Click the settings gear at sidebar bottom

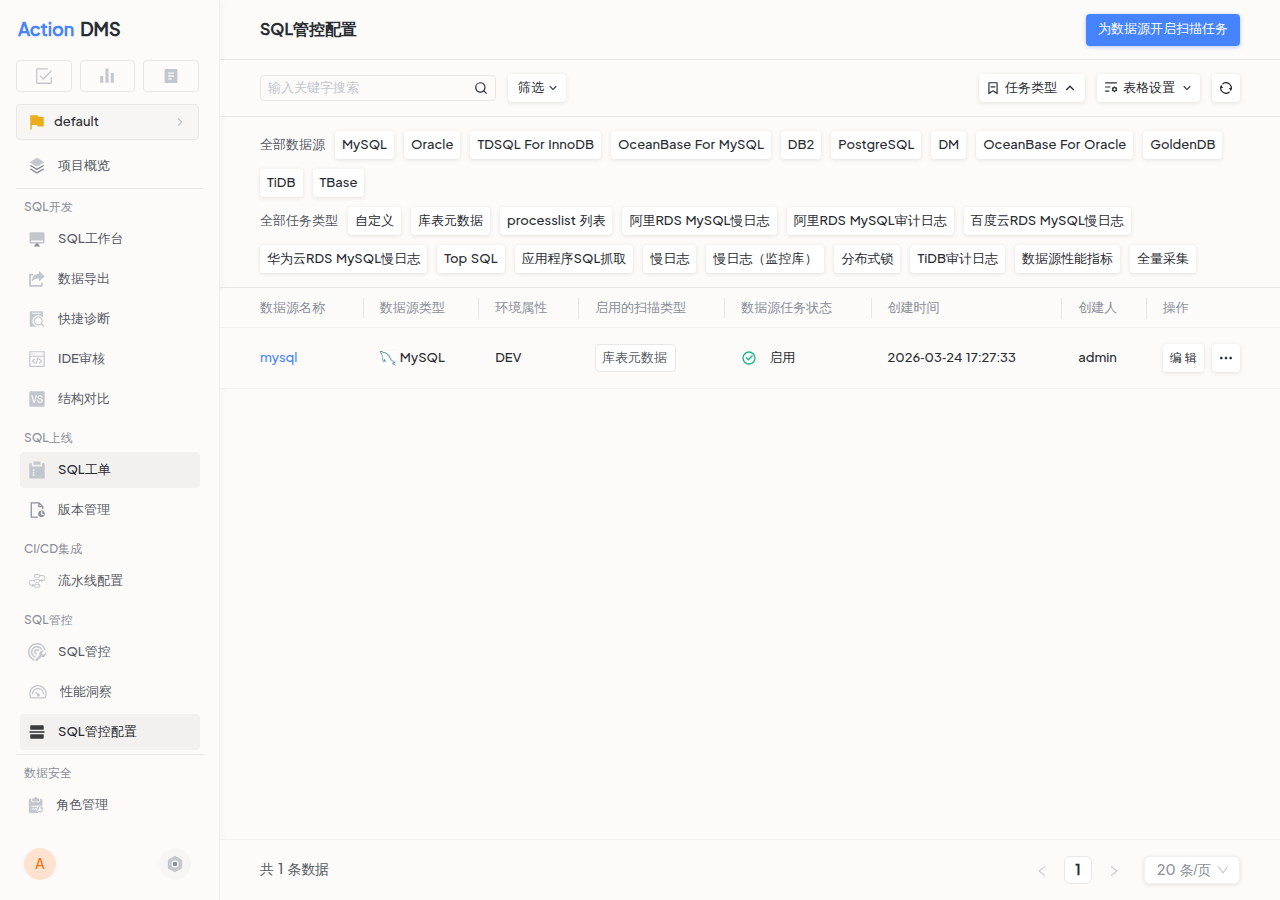point(175,863)
